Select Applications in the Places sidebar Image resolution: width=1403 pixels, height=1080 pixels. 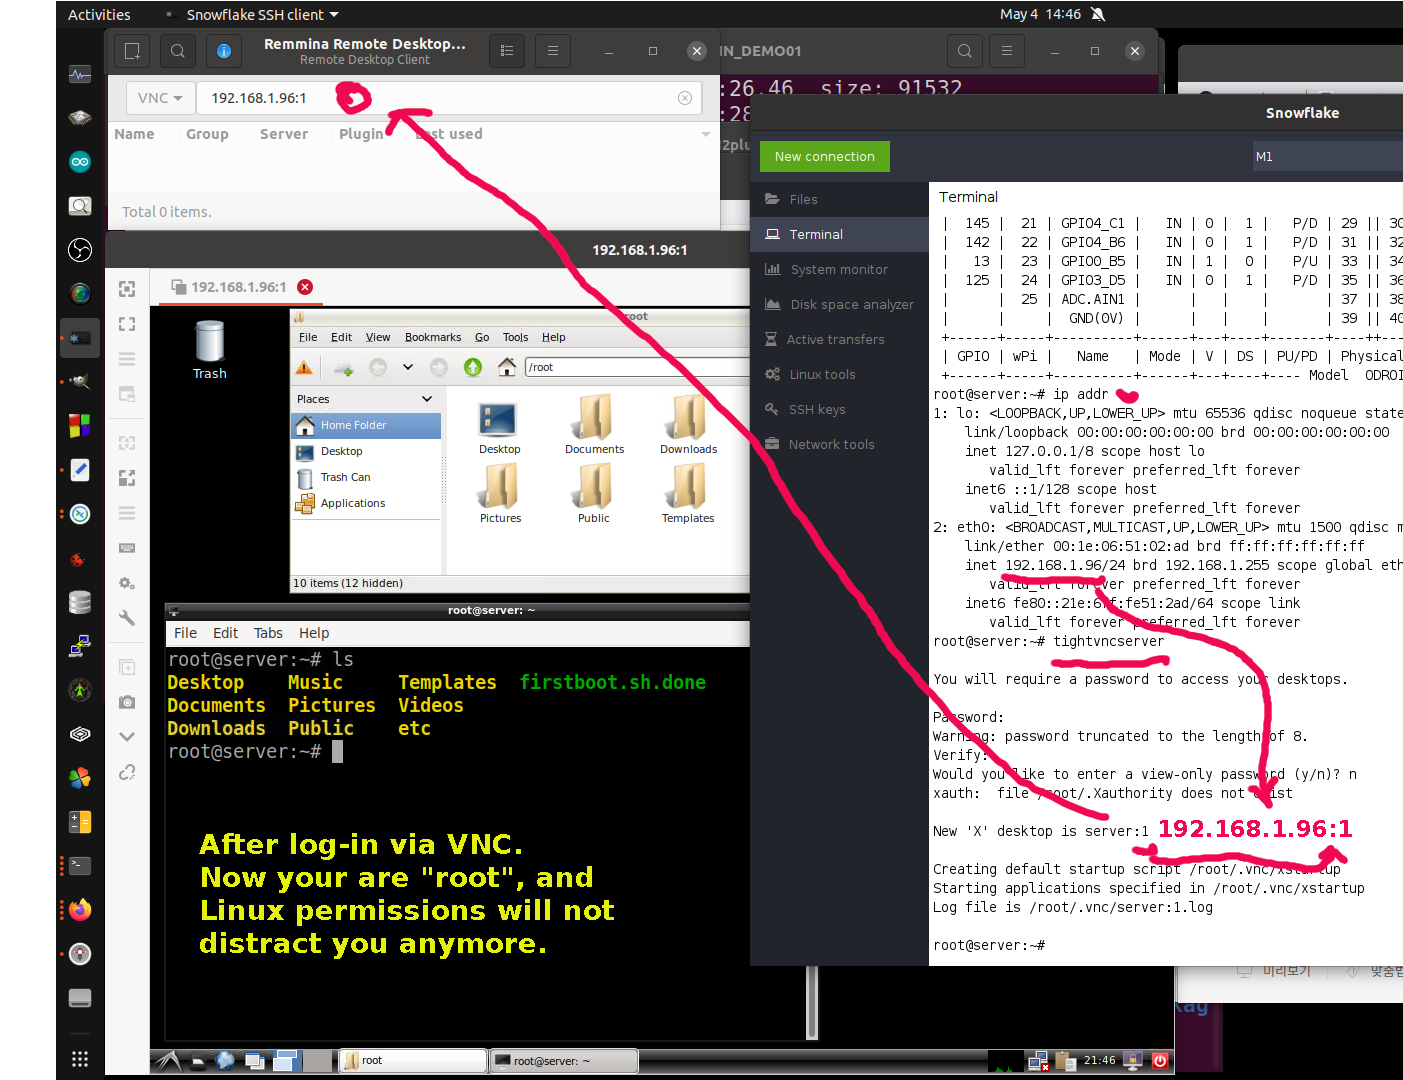366,503
